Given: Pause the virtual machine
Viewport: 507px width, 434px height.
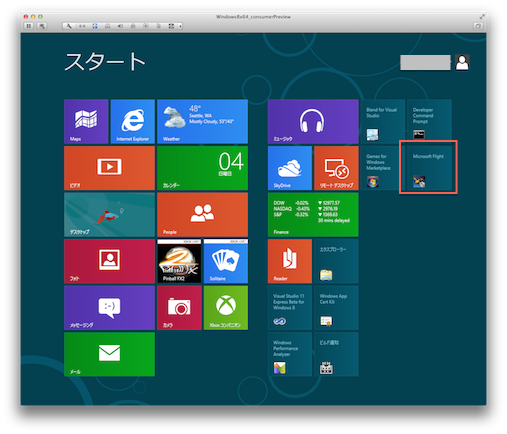Looking at the screenshot, I should click(29, 26).
